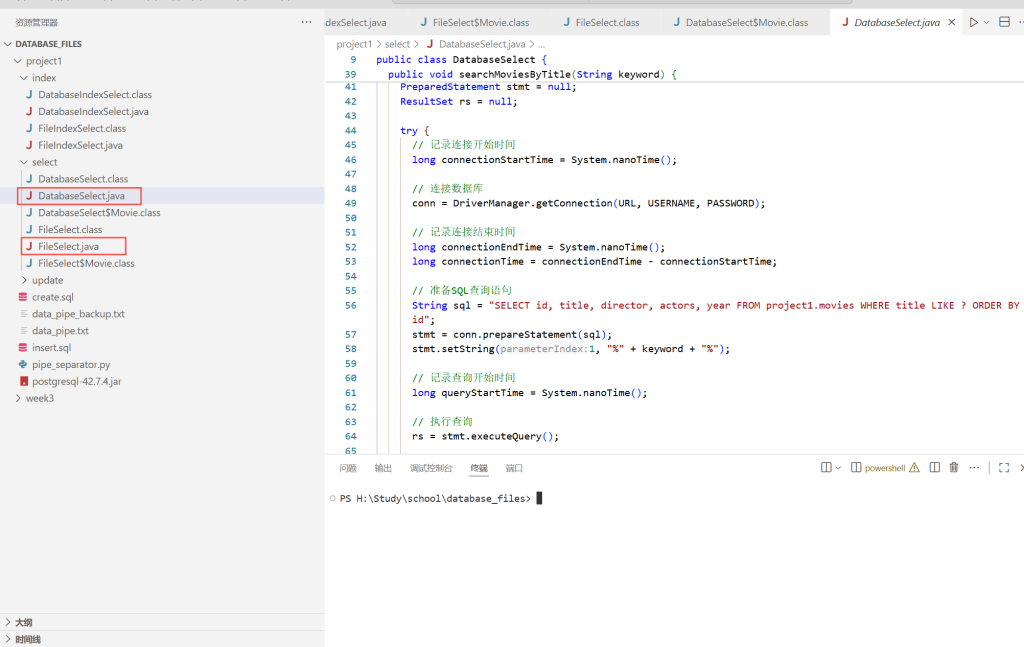Click the powershell warning triangle icon
The image size is (1024, 647).
(914, 467)
